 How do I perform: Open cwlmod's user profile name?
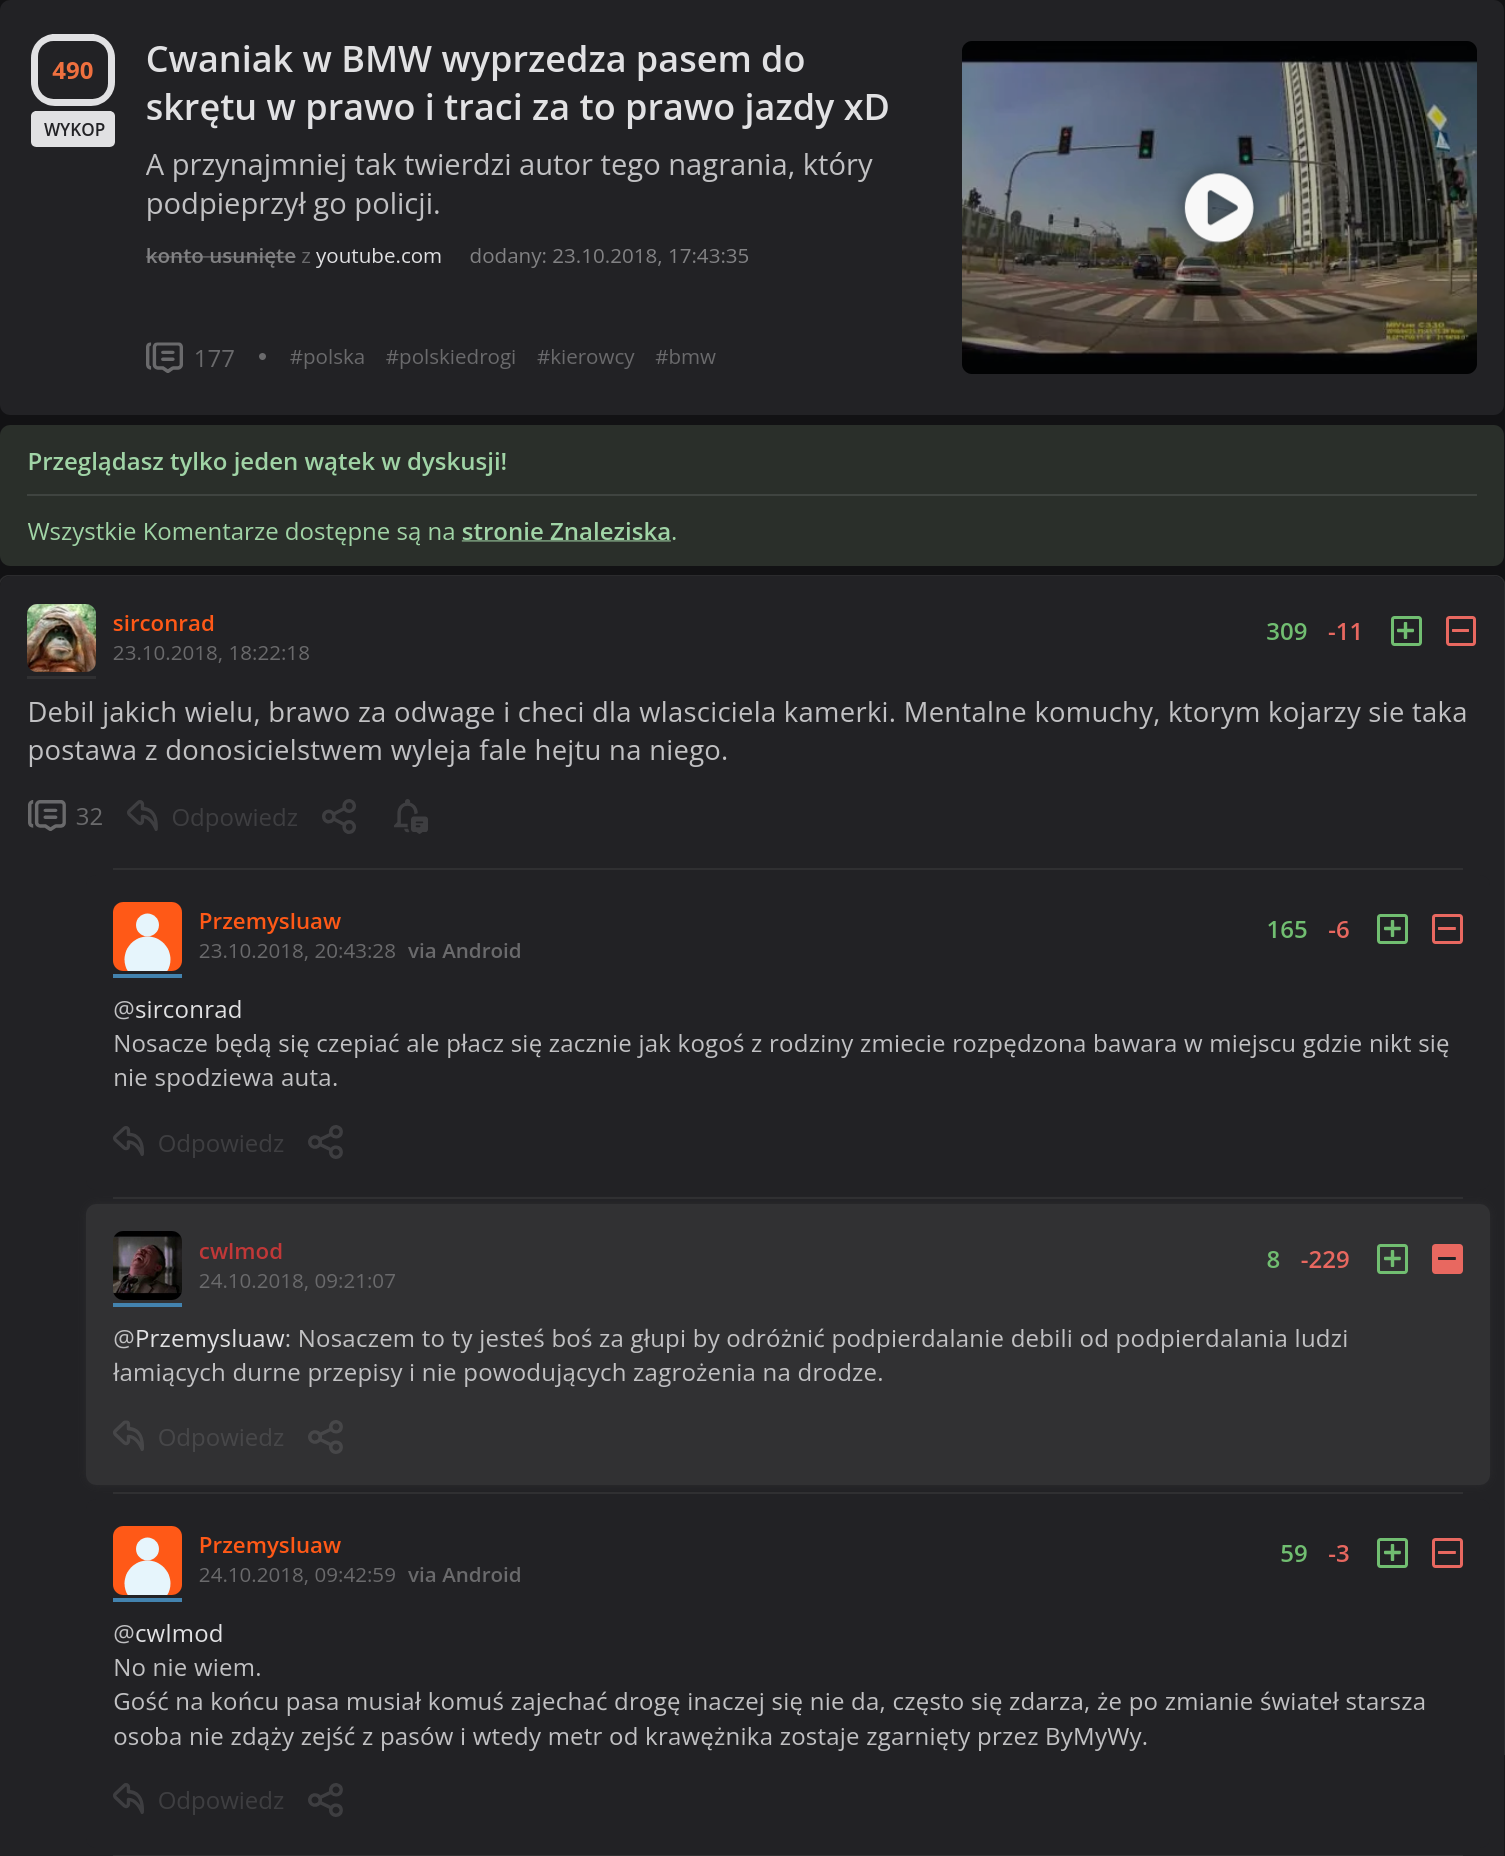[x=240, y=1251]
